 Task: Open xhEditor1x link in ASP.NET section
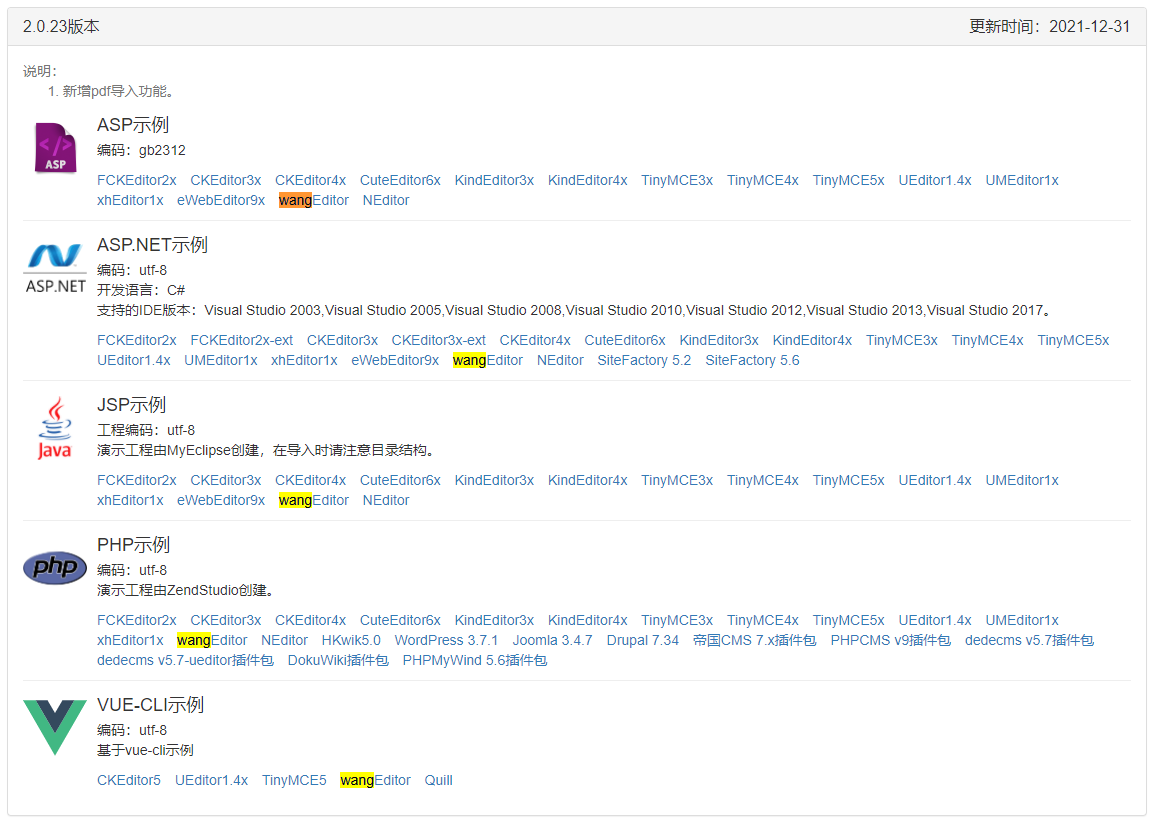pyautogui.click(x=304, y=360)
